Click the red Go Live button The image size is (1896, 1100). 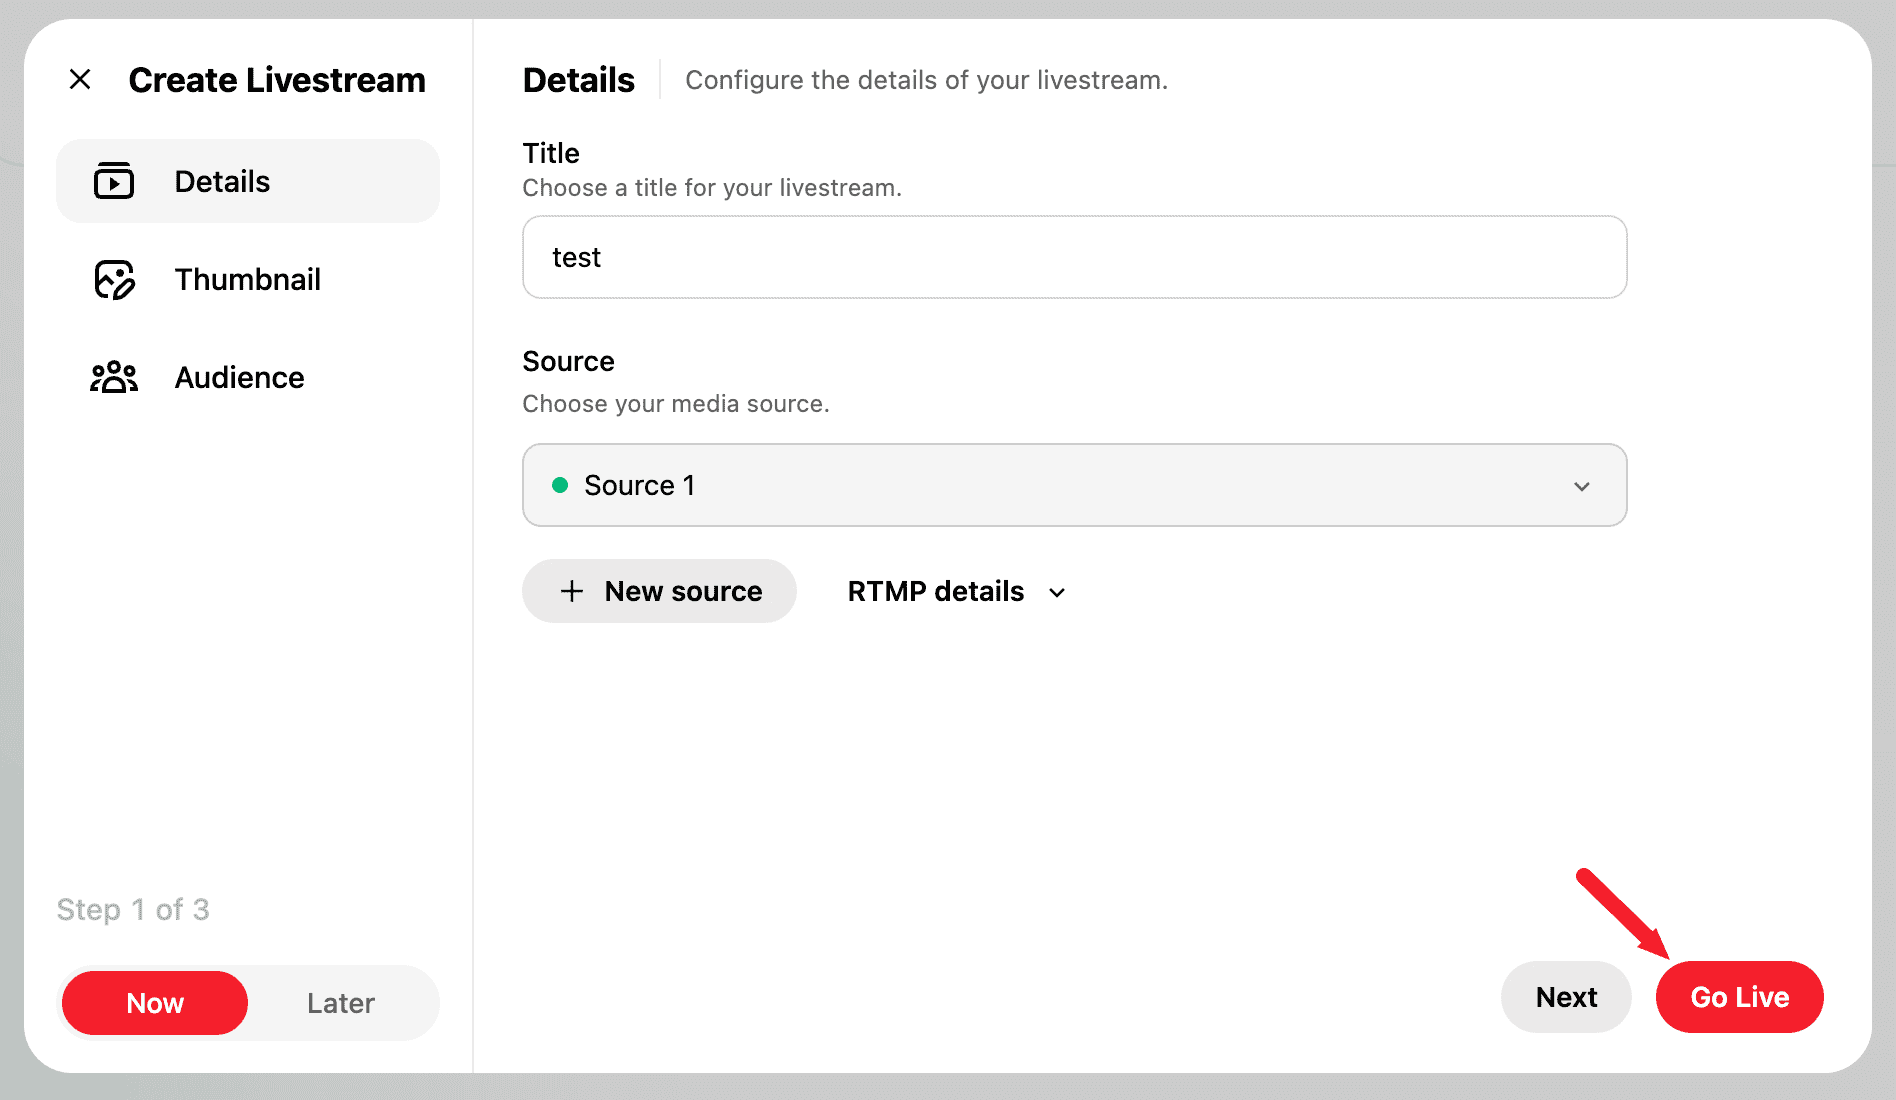pyautogui.click(x=1740, y=997)
